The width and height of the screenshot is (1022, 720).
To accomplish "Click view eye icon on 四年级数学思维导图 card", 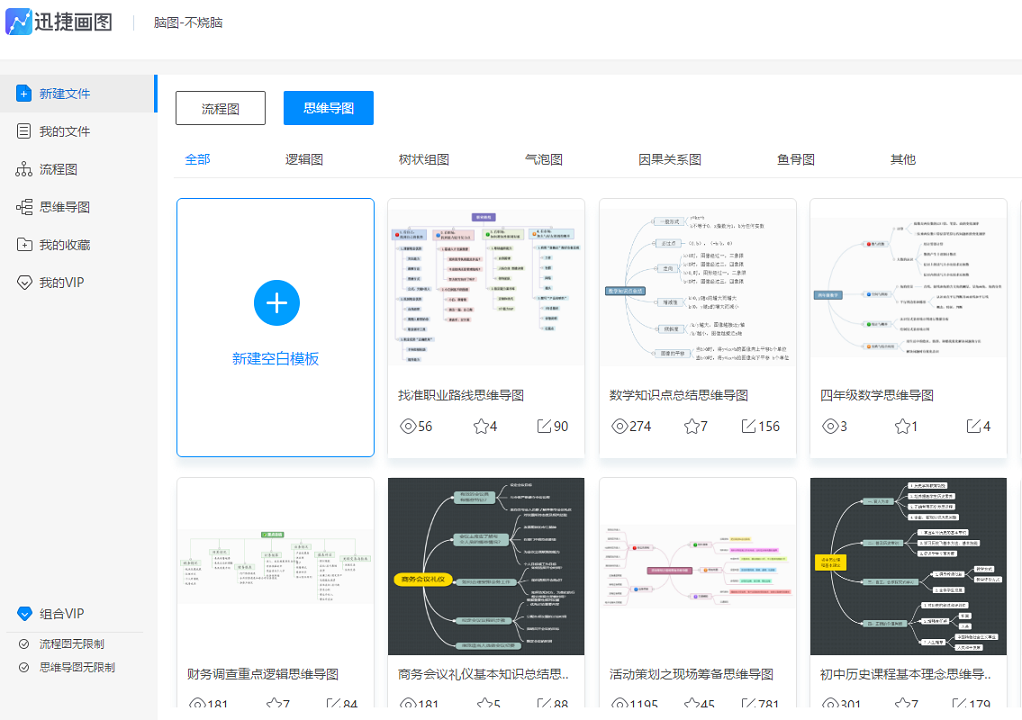I will click(830, 426).
